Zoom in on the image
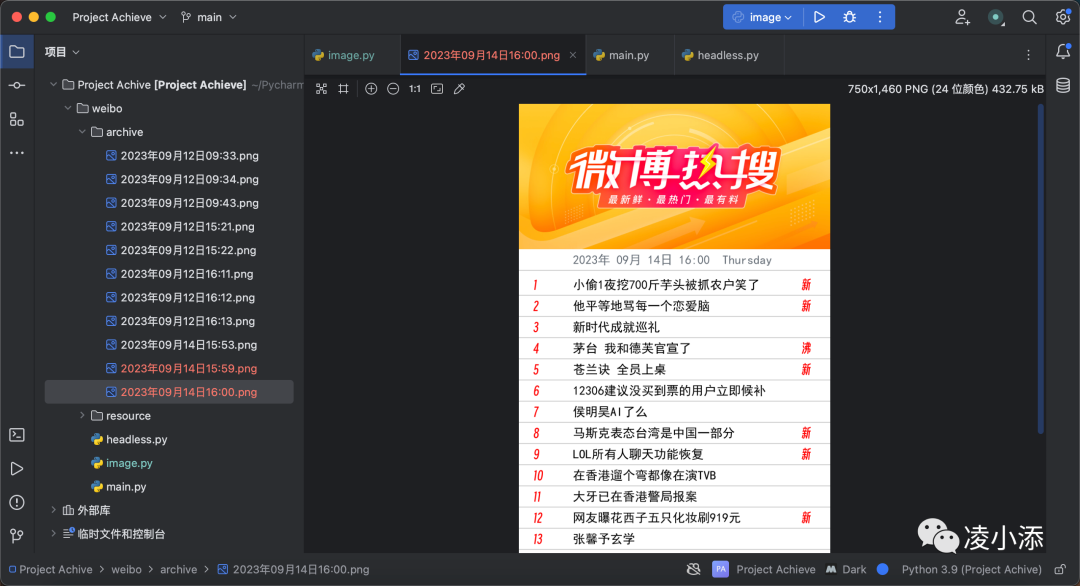This screenshot has width=1080, height=586. tap(371, 89)
